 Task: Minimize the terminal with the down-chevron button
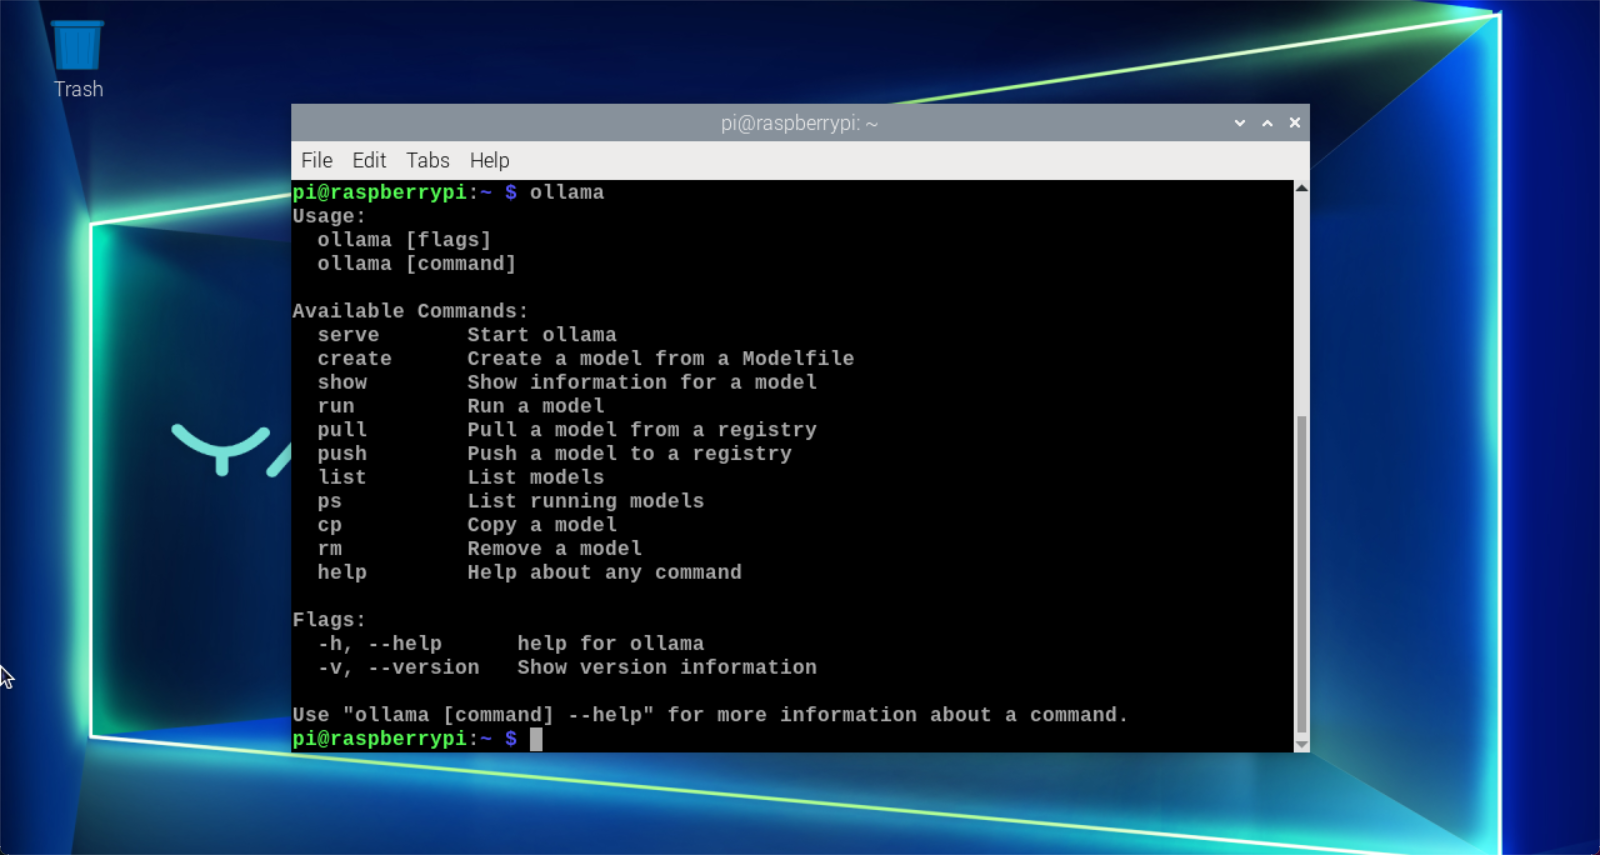(x=1240, y=123)
